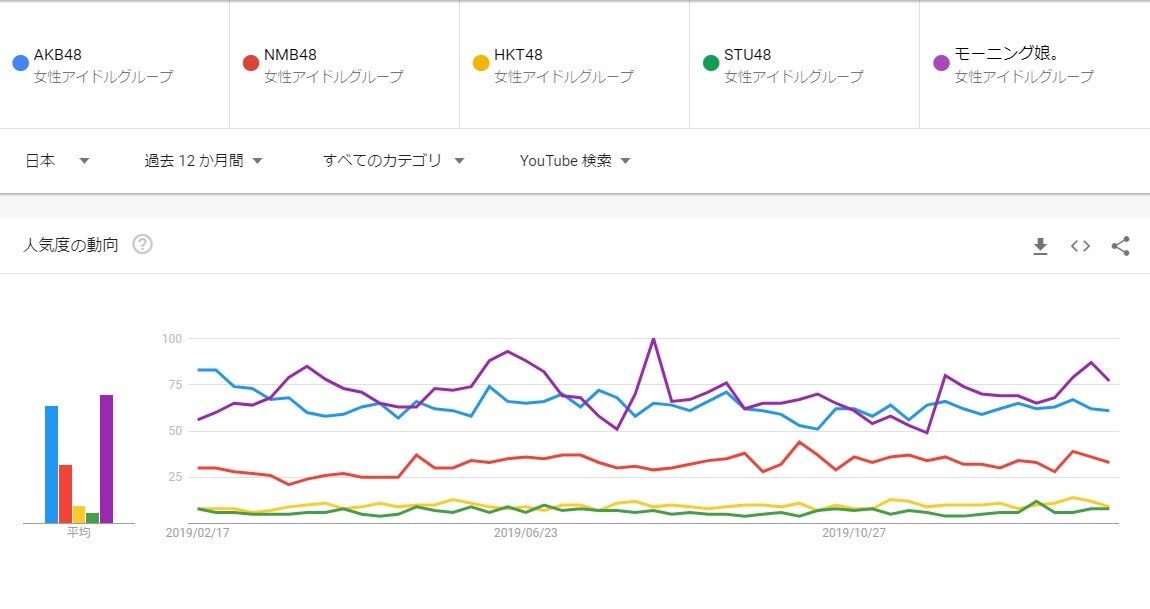Click the green STU48 color dot
Image resolution: width=1150 pixels, height=609 pixels.
tap(711, 63)
